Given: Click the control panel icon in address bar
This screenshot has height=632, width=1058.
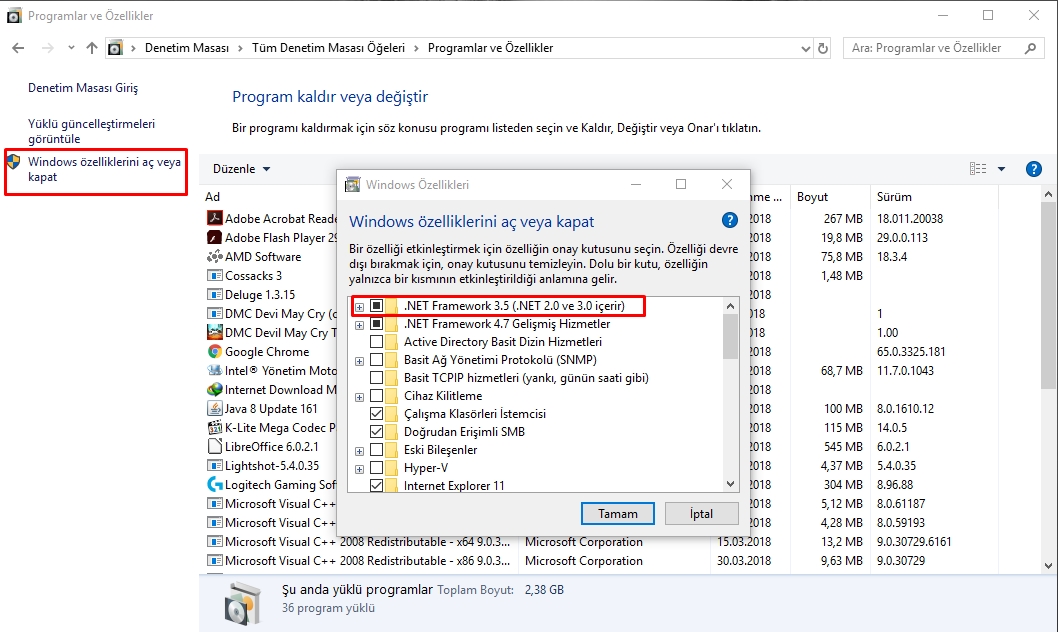Looking at the screenshot, I should coord(115,48).
